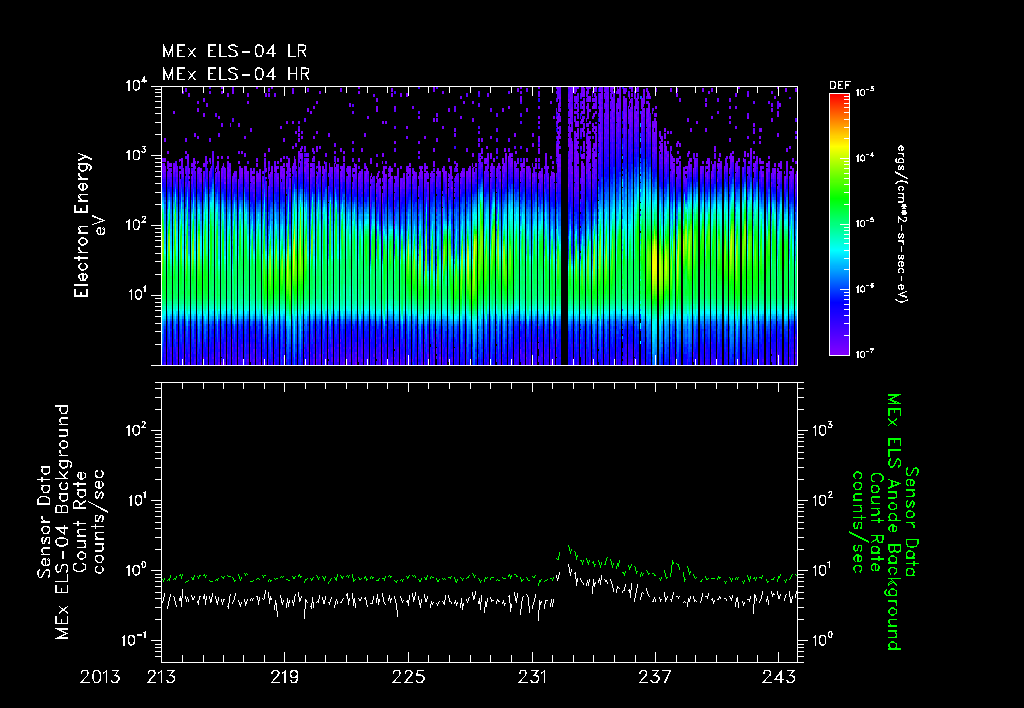Click the 10^-1 tick on the left count axis

coord(135,641)
